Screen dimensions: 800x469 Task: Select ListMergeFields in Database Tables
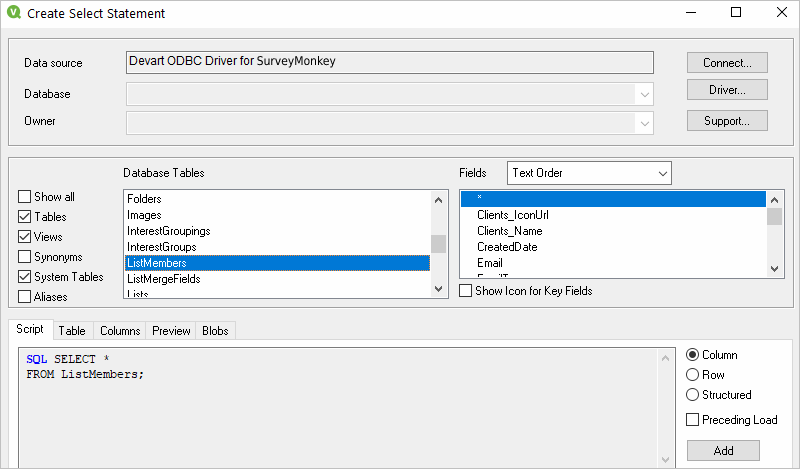point(164,279)
